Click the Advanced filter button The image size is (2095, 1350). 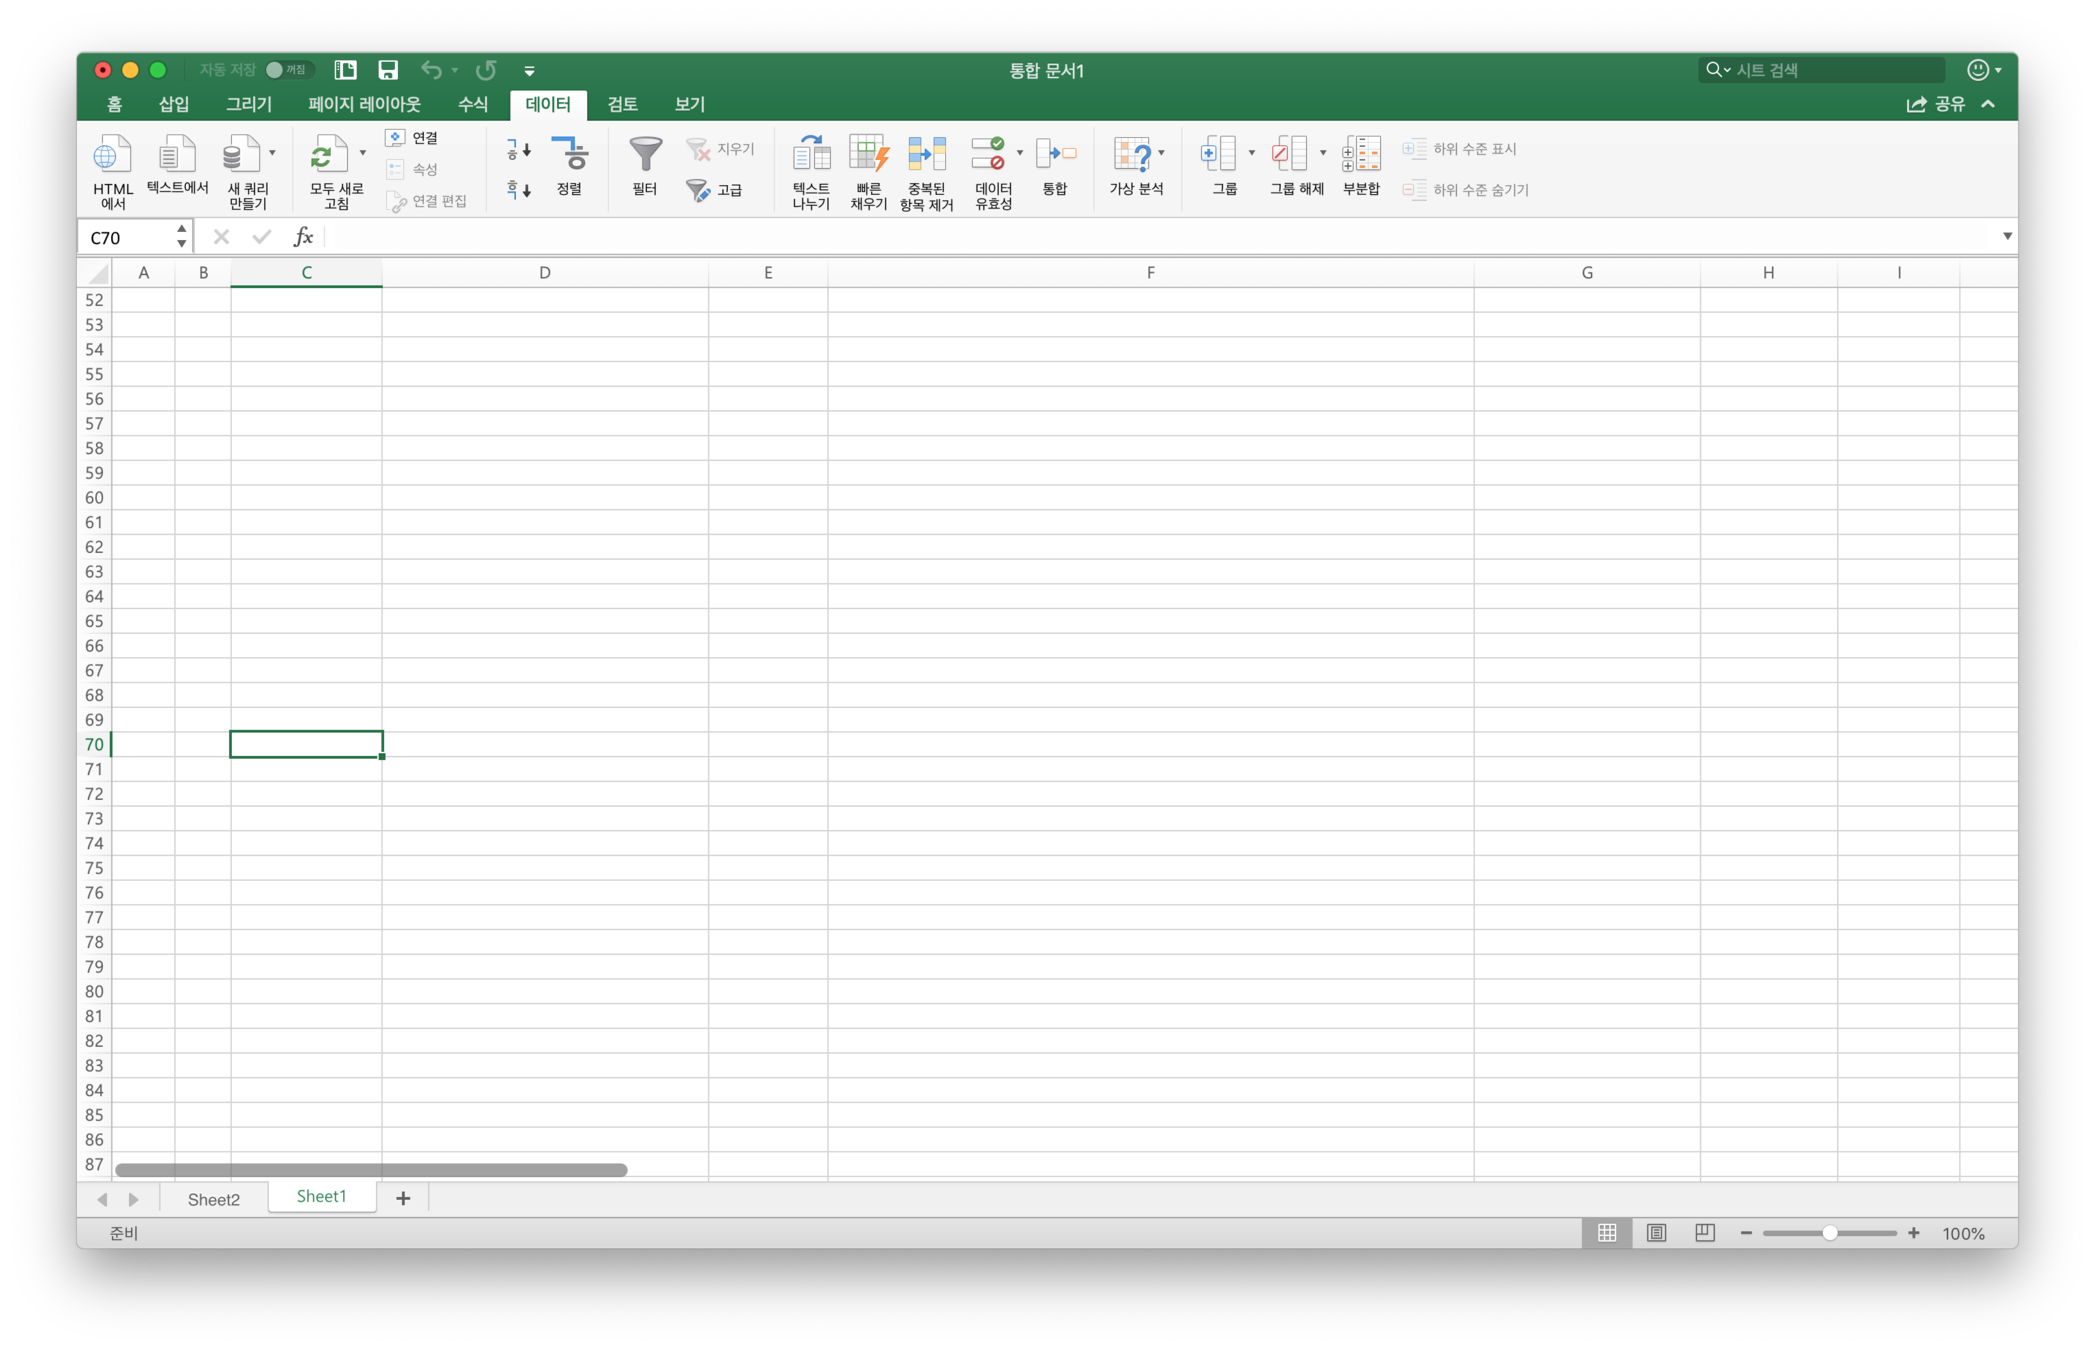716,190
